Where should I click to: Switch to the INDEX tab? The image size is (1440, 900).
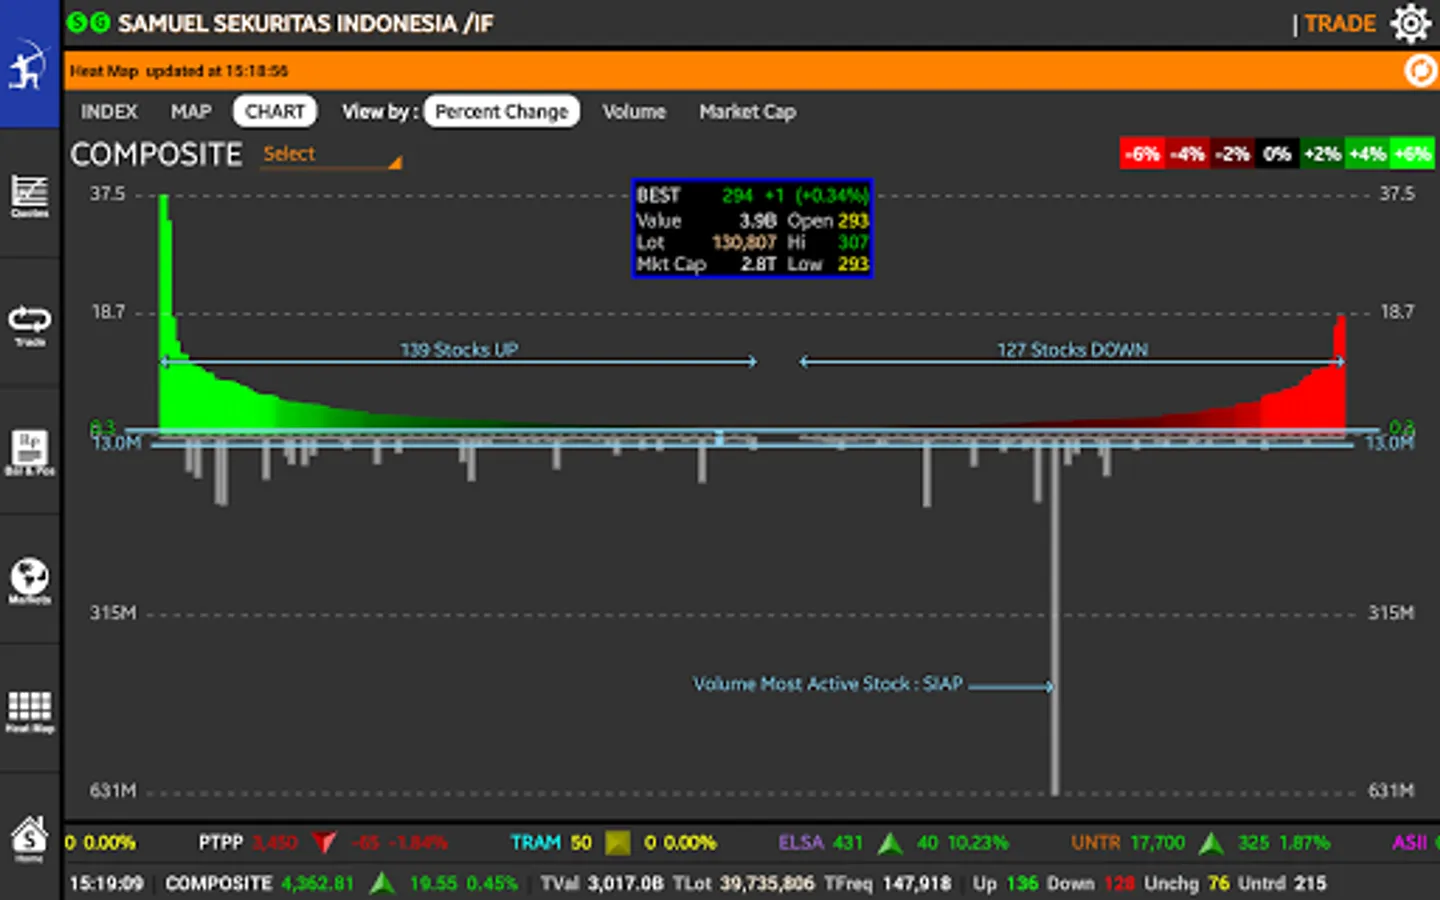(x=109, y=112)
